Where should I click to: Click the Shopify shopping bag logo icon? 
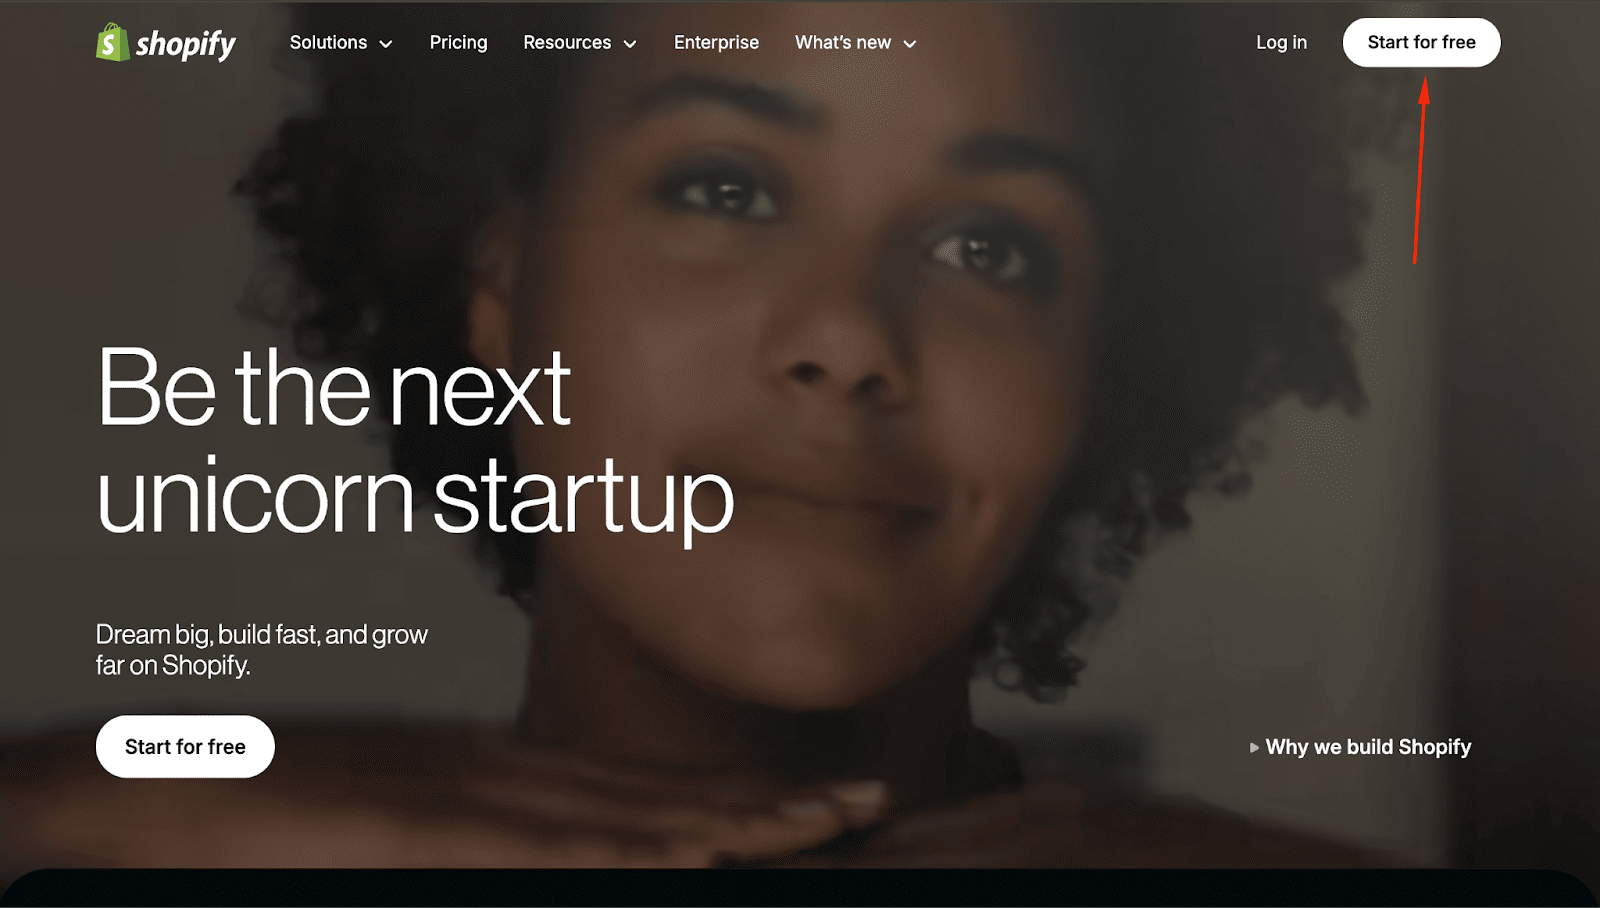[112, 42]
